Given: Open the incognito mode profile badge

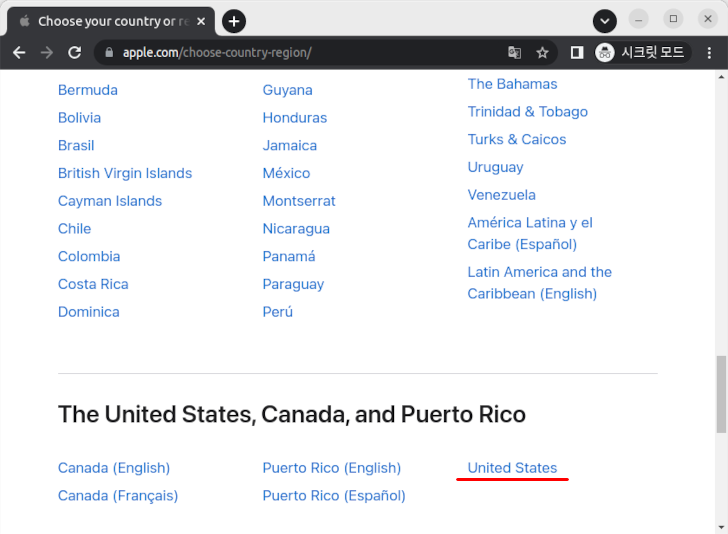Looking at the screenshot, I should pyautogui.click(x=642, y=52).
